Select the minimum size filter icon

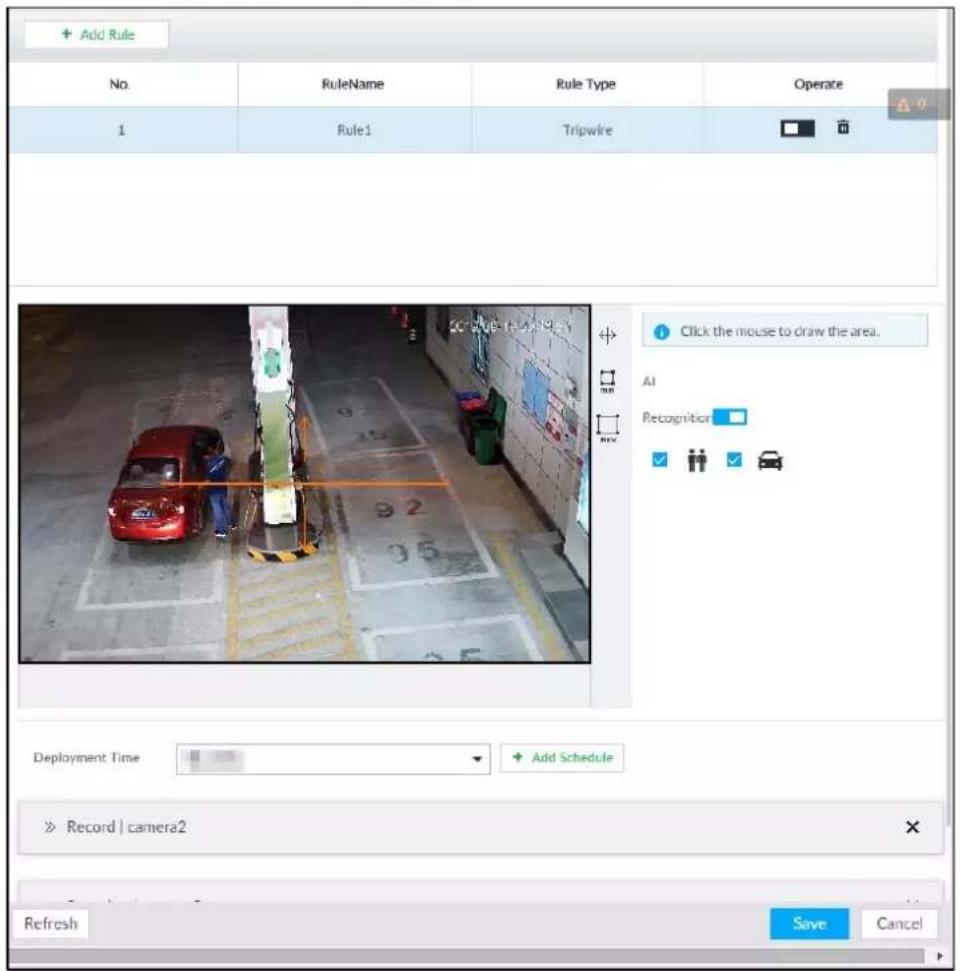(608, 381)
